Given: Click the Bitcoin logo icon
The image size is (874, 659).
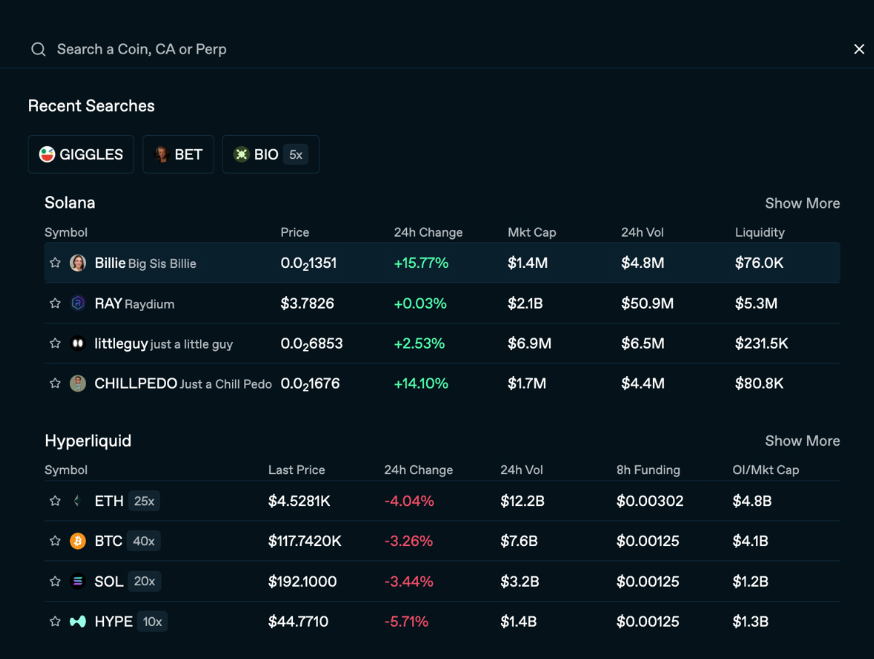Looking at the screenshot, I should (78, 541).
